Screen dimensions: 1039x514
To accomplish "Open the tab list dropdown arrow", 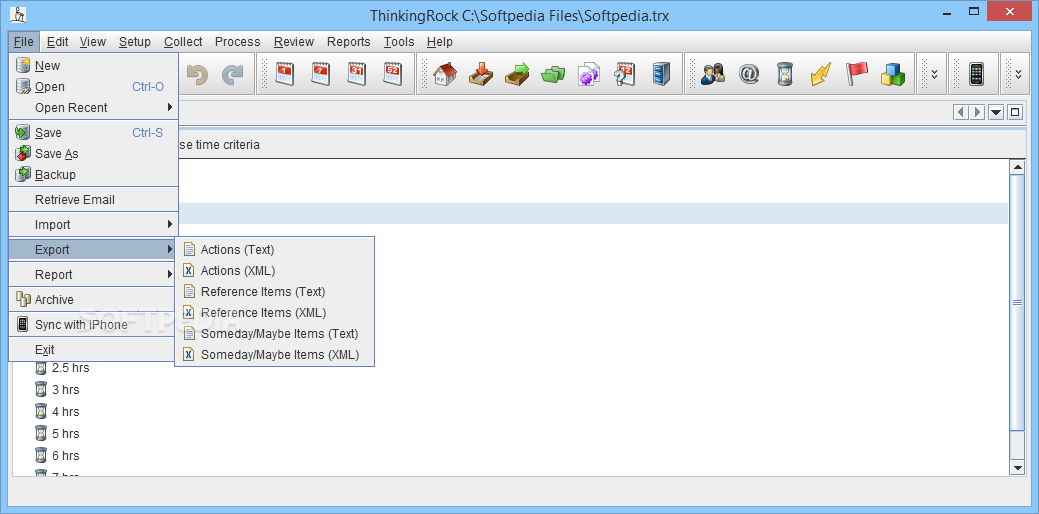I will [x=996, y=113].
